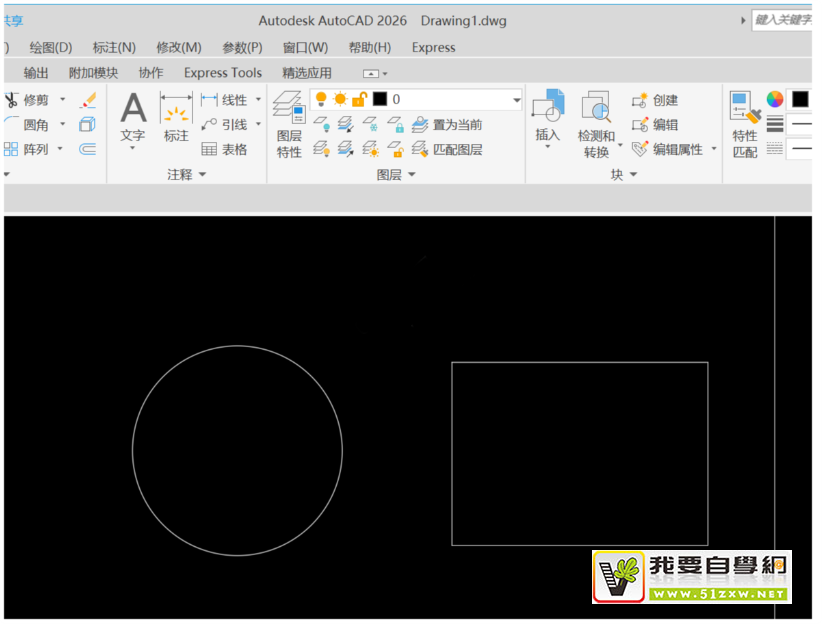Viewport: 822px width, 624px height.
Task: Click the erase icon beside 修剪
Action: 88,100
